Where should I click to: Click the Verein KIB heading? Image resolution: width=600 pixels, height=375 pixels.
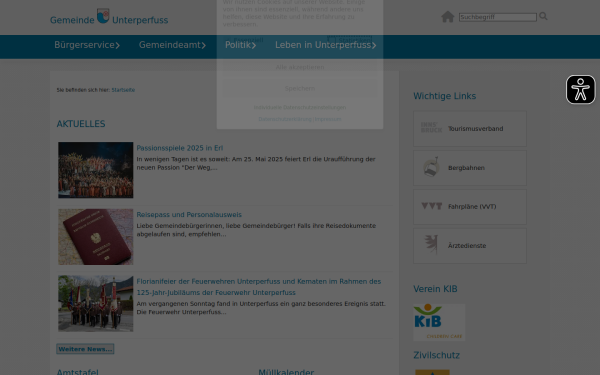pyautogui.click(x=435, y=289)
